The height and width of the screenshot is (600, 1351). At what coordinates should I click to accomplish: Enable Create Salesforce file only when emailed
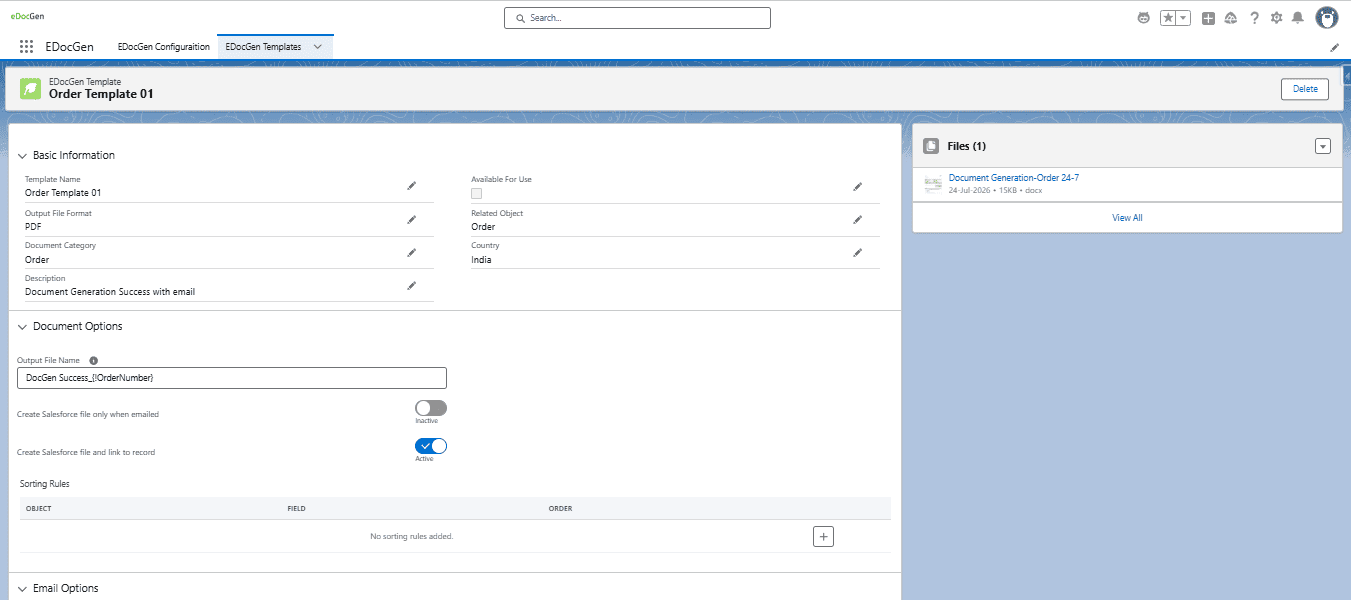pyautogui.click(x=431, y=408)
